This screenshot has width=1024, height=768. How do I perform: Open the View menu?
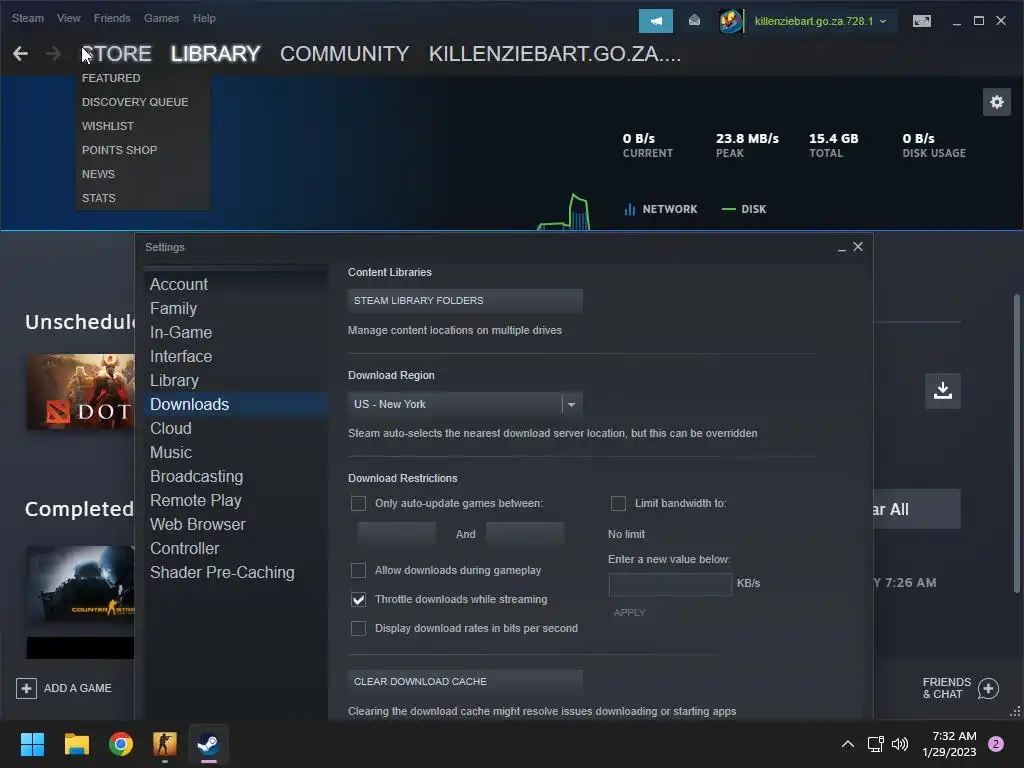69,18
